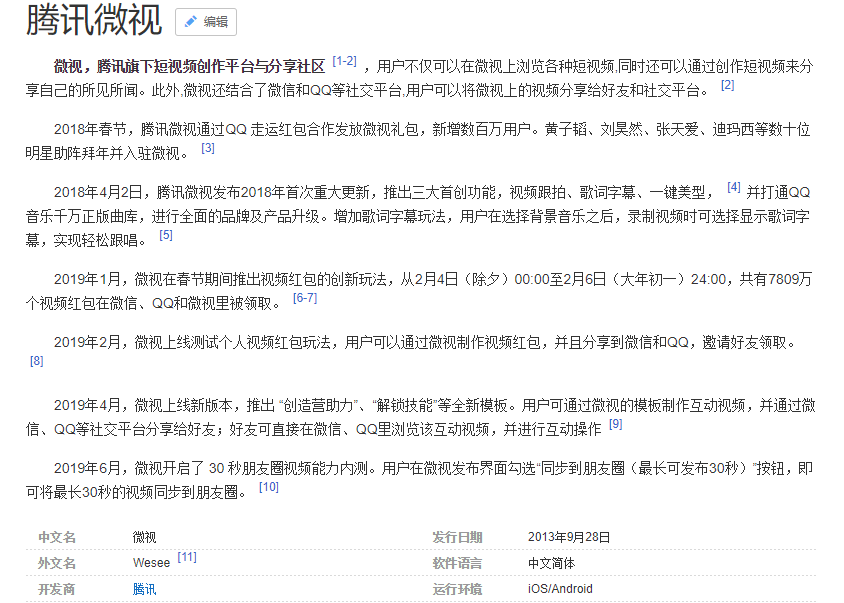844x603 pixels.
Task: Open citation reference [2]
Action: [x=727, y=85]
